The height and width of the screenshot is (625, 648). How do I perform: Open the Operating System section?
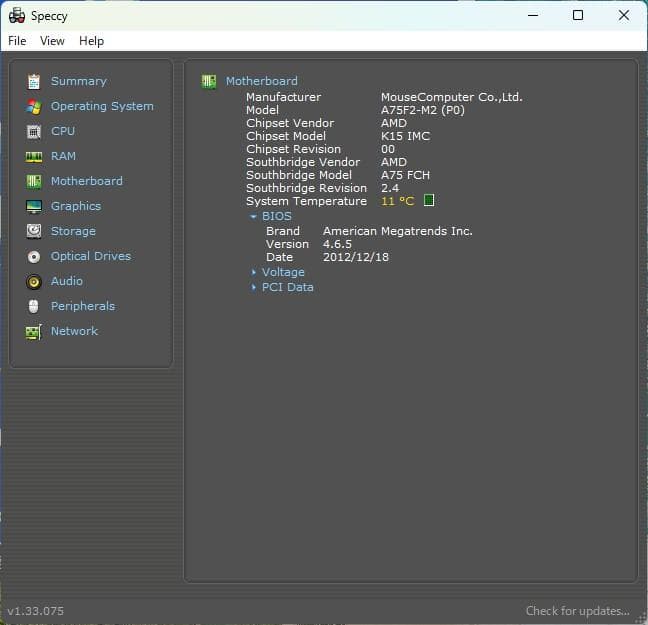(102, 106)
